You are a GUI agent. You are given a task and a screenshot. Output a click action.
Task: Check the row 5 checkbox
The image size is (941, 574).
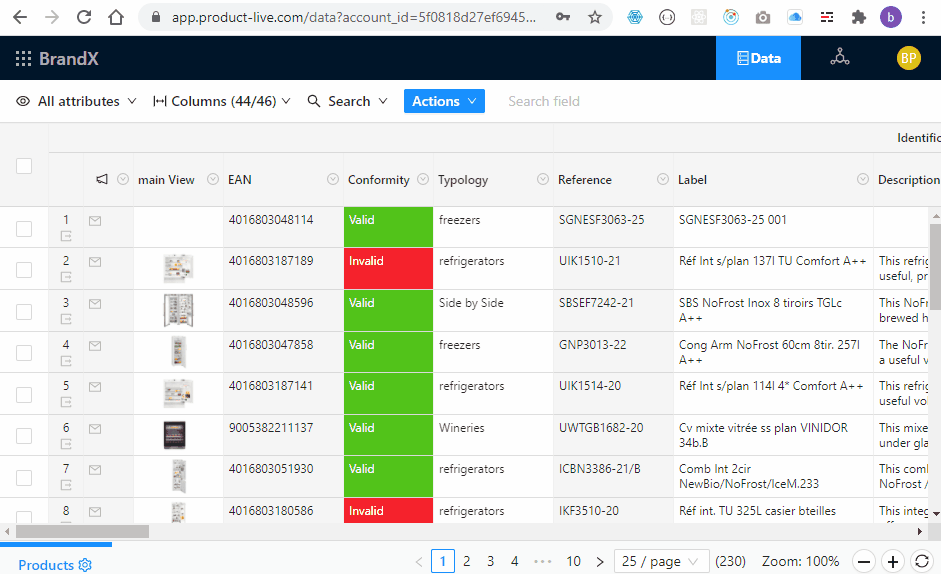tap(24, 394)
